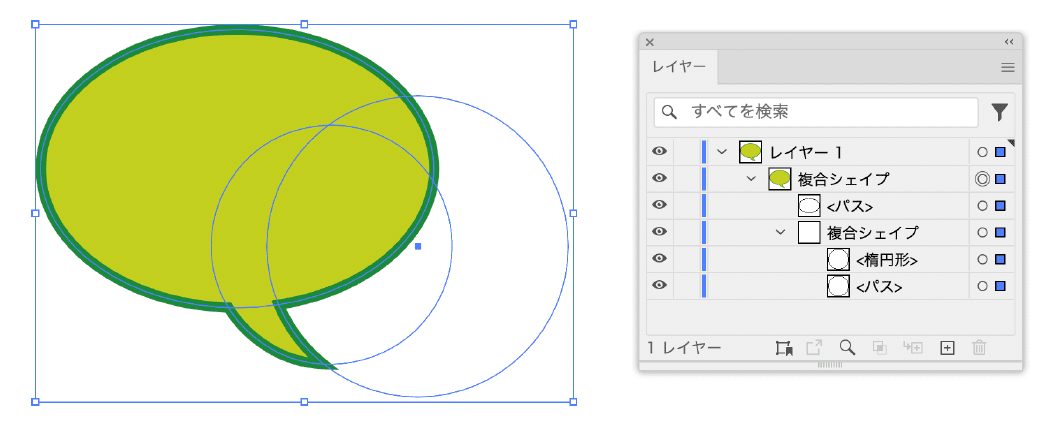The image size is (1058, 438).
Task: Toggle visibility of the <楕円形> object
Action: [x=659, y=258]
